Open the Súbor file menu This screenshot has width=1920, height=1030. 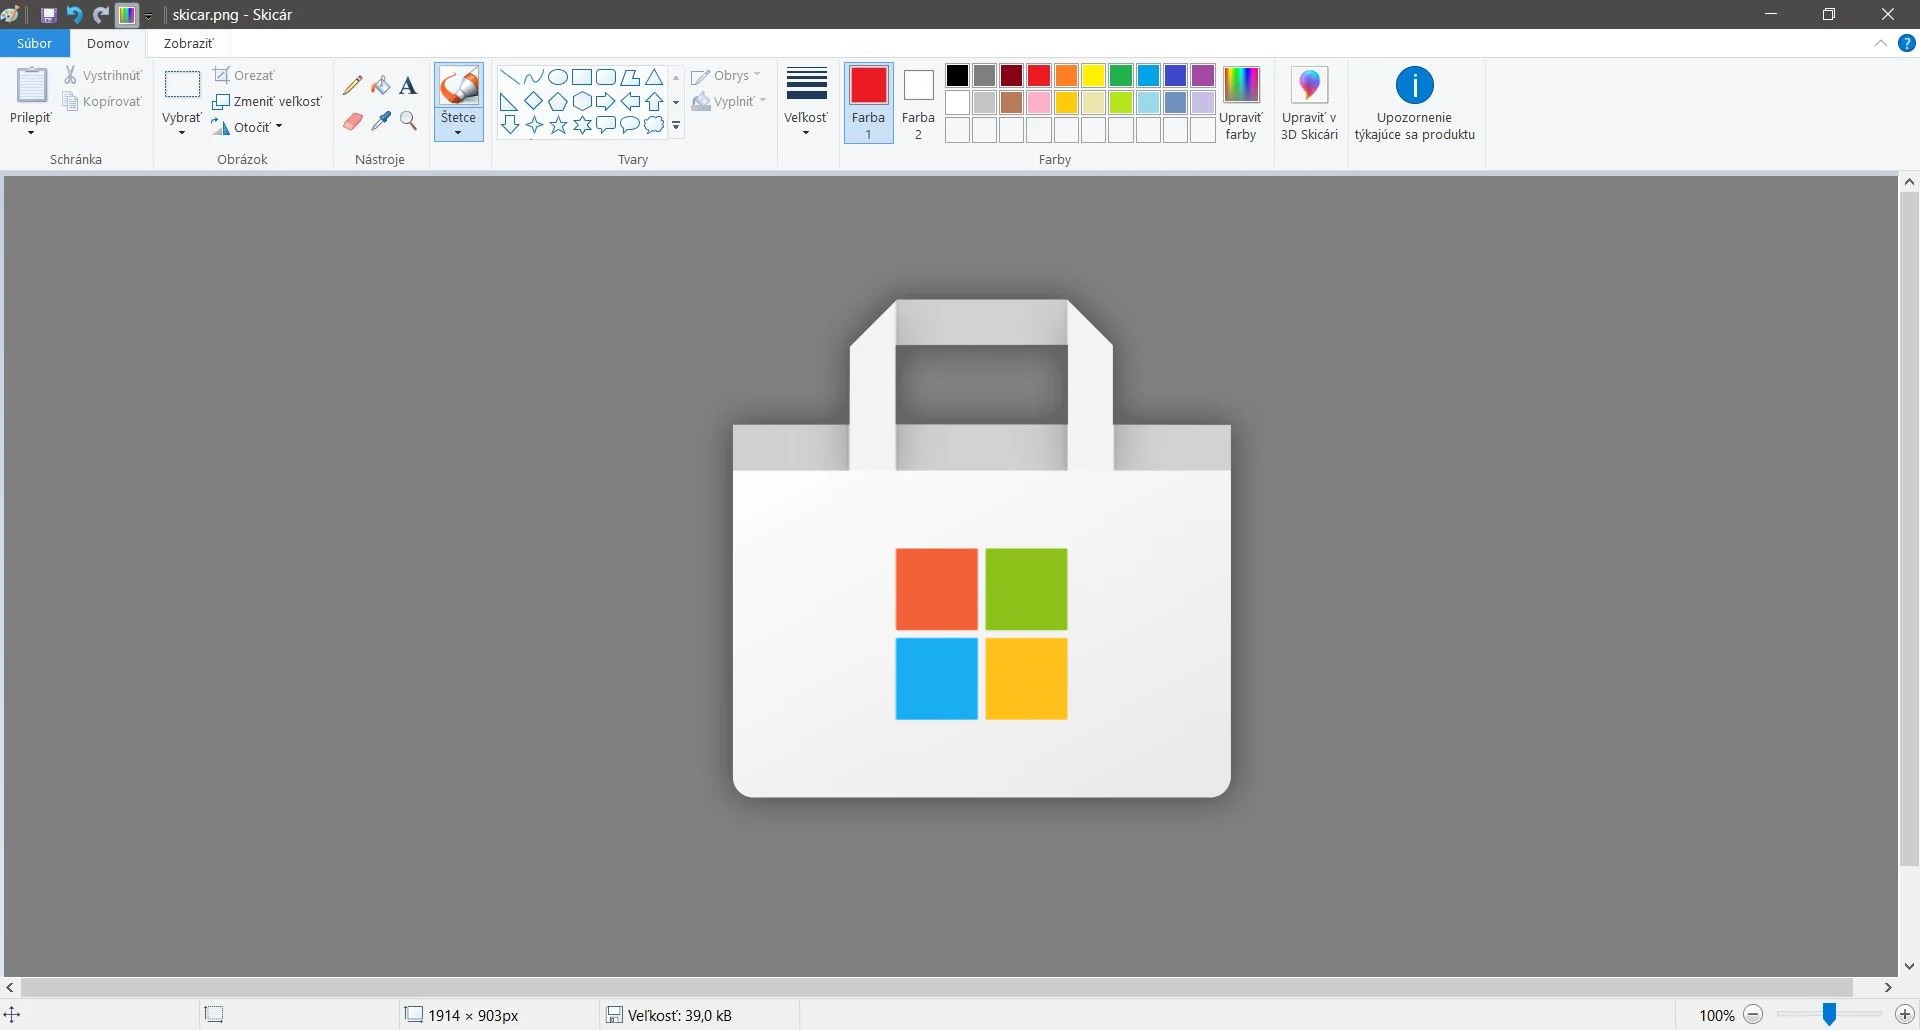tap(34, 44)
